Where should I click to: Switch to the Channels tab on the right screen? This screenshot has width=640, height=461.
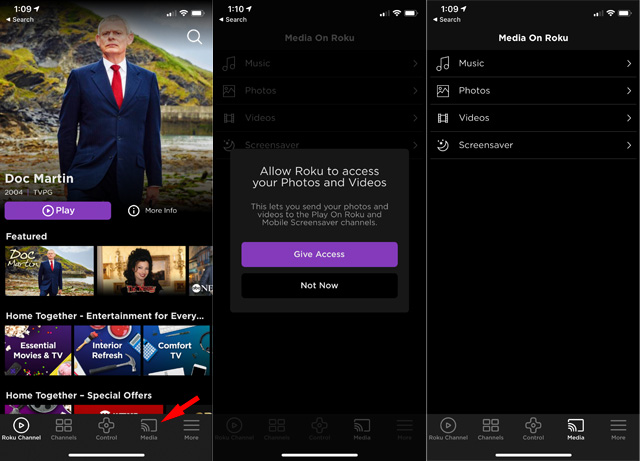pos(491,429)
